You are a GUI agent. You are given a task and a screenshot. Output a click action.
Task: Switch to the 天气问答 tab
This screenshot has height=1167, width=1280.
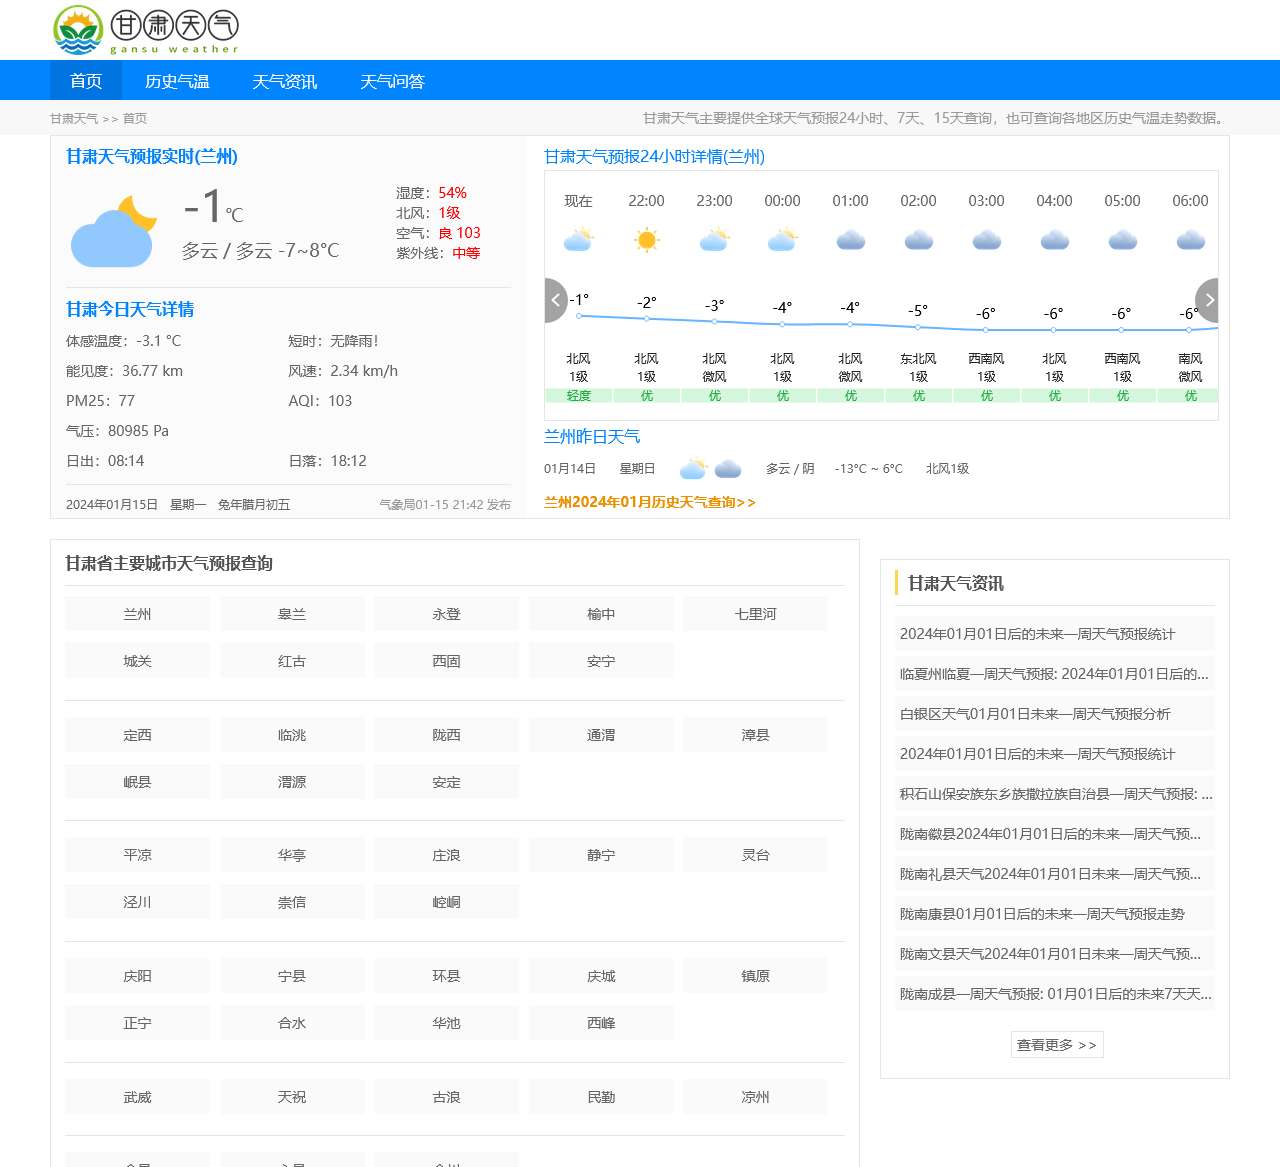pos(393,81)
